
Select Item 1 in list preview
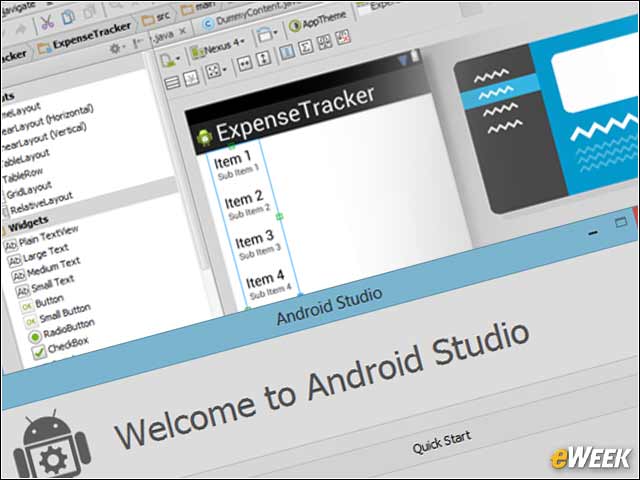232,160
